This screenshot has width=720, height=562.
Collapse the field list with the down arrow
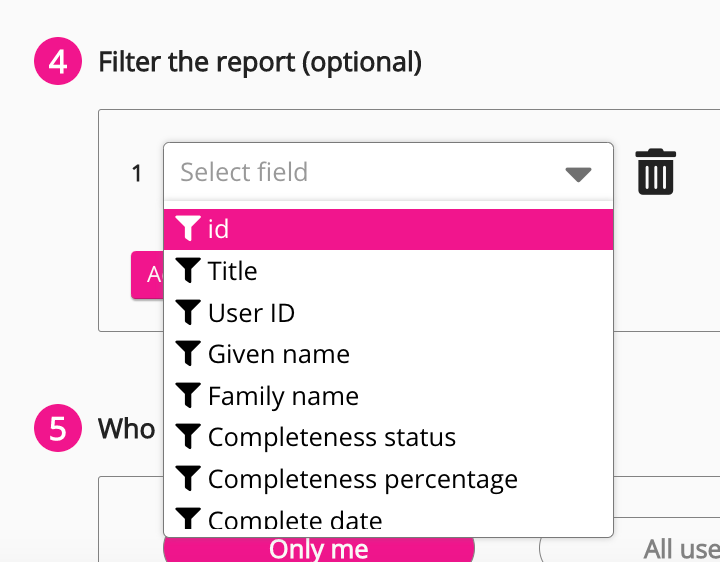(578, 174)
